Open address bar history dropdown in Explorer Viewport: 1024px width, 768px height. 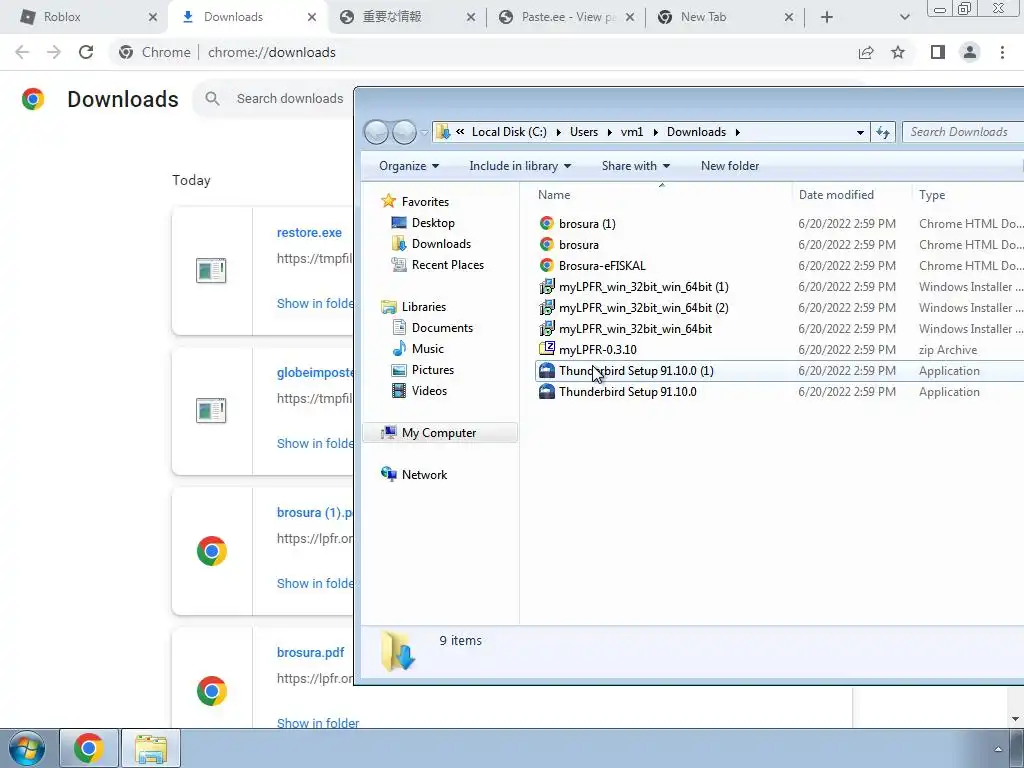860,132
